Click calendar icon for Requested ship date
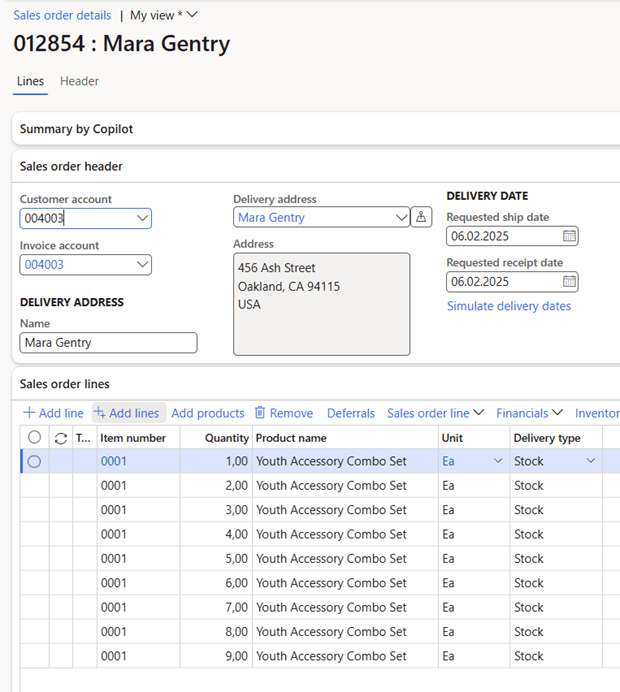 [x=569, y=237]
